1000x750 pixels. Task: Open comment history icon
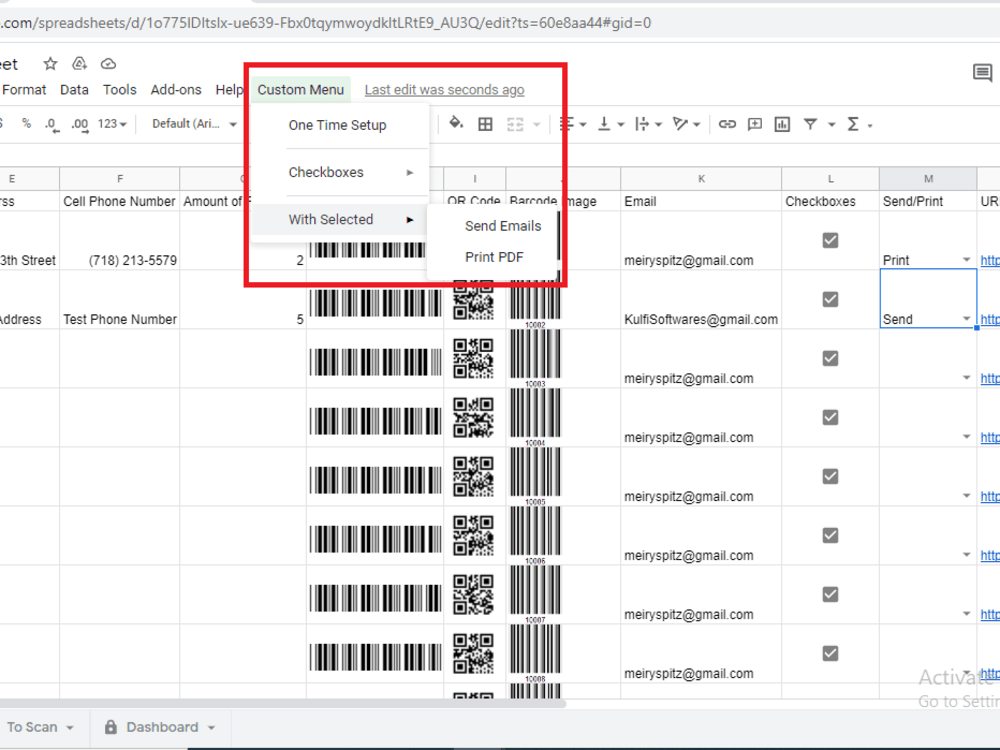point(982,73)
